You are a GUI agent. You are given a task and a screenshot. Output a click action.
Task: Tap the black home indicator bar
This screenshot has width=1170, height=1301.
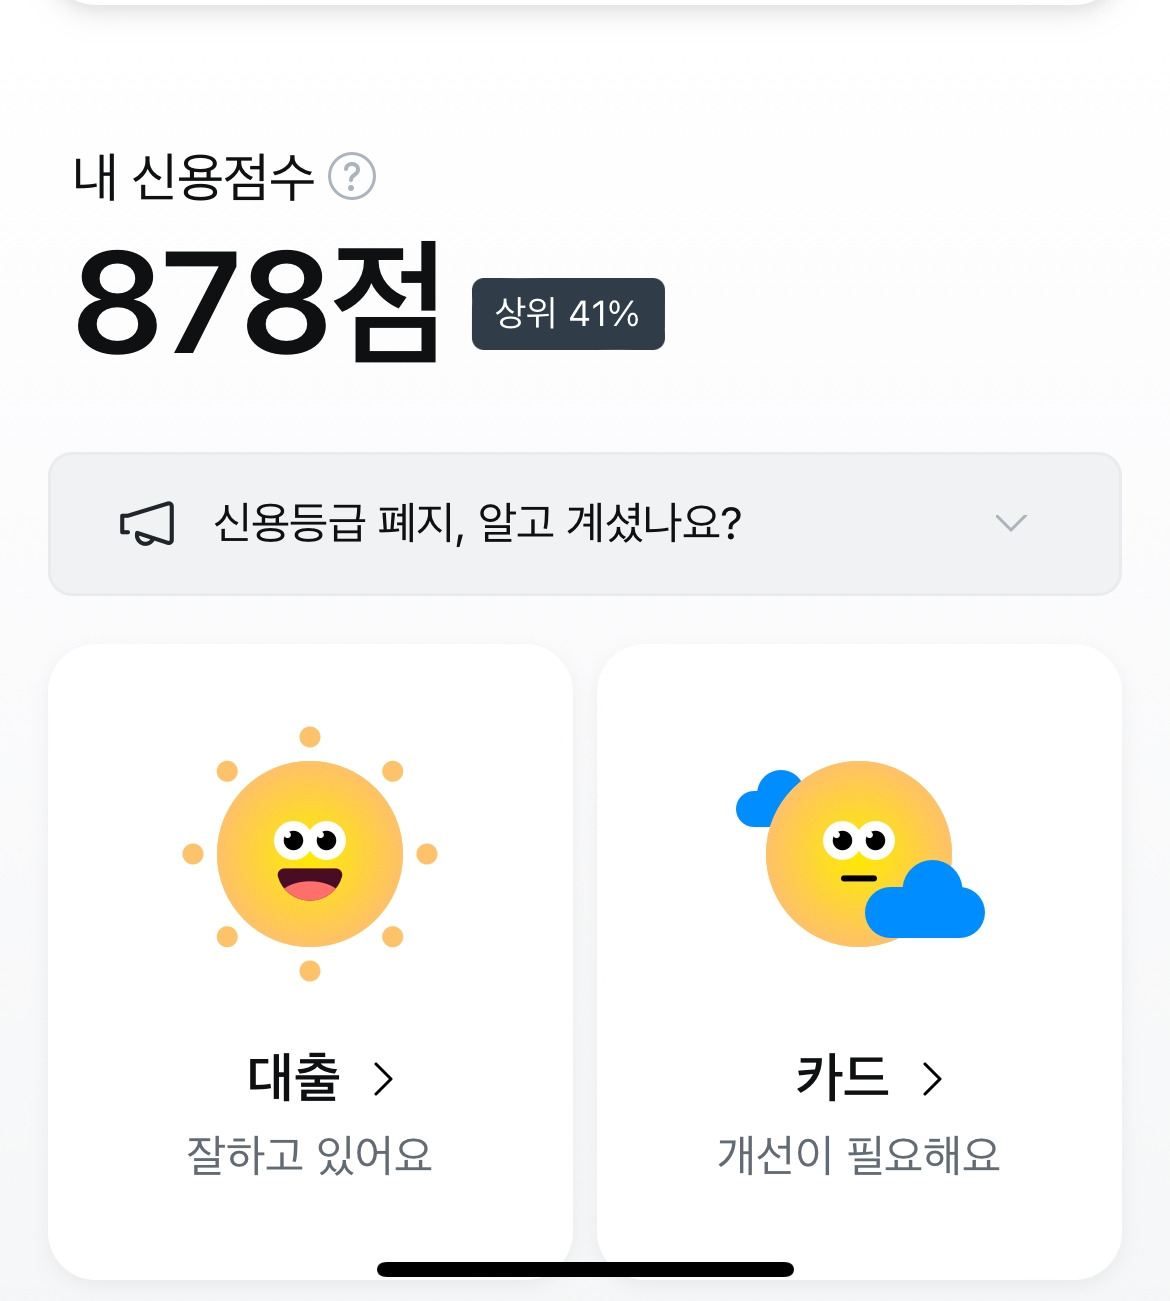click(585, 1269)
